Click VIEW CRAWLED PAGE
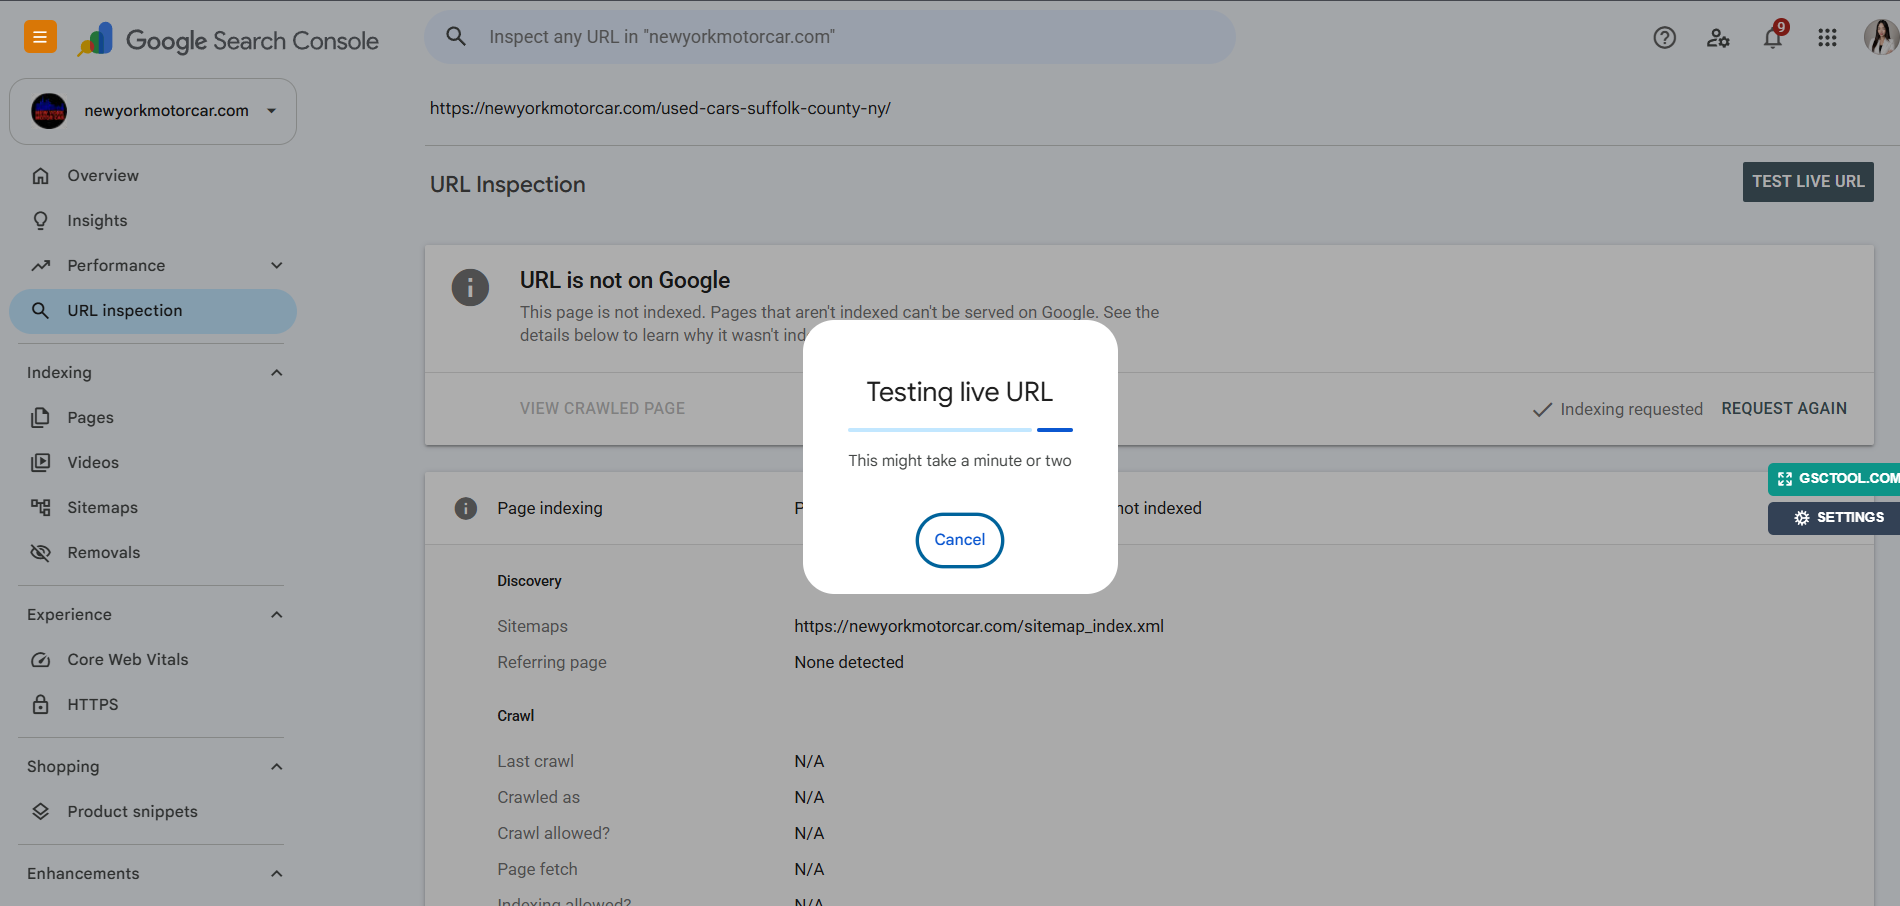Screen dimensions: 1900x906 (x=602, y=409)
